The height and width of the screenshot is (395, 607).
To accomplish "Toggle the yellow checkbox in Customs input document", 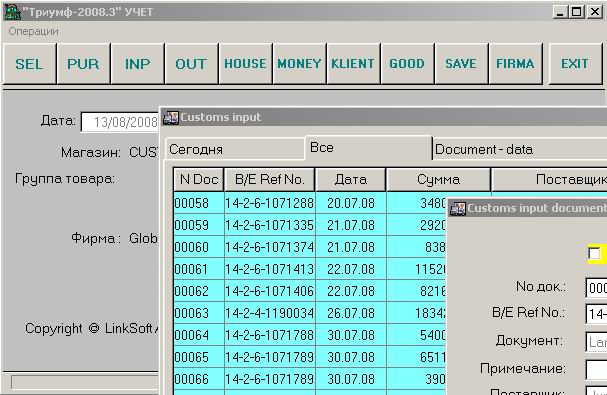I will (594, 254).
